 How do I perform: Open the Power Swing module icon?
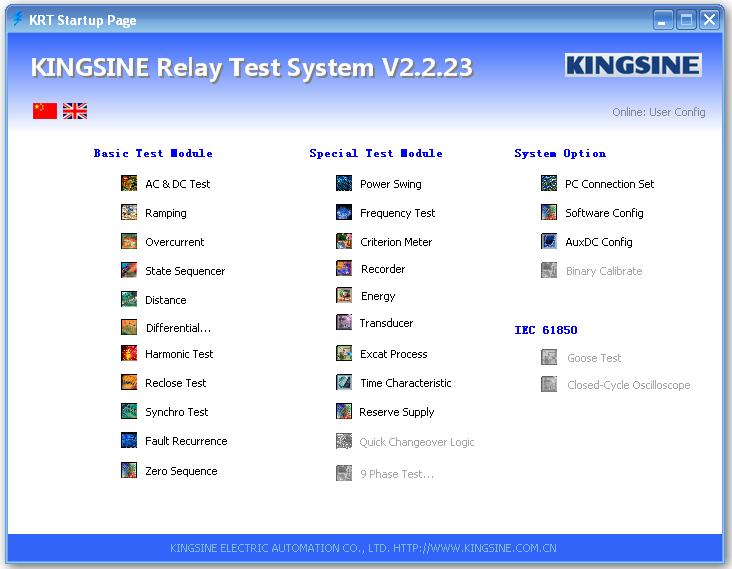tap(344, 184)
